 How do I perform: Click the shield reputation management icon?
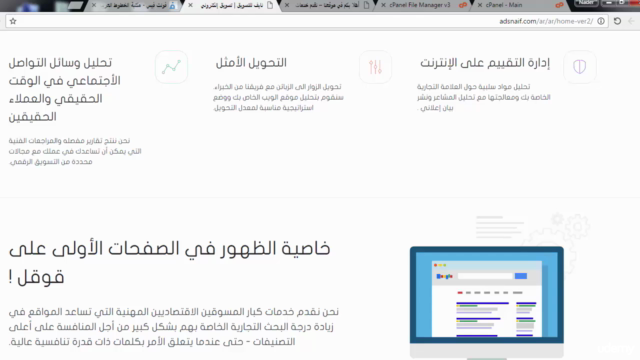tap(580, 67)
